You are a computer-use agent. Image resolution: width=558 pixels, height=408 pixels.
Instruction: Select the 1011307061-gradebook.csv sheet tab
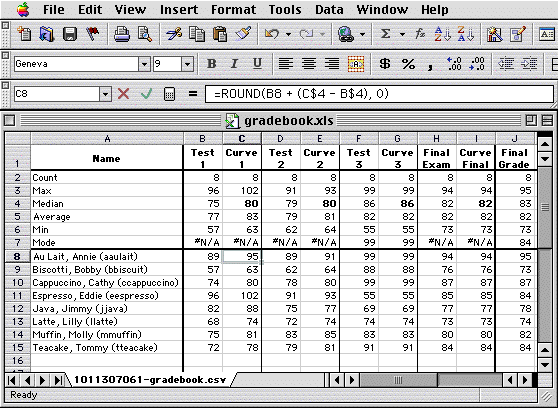pos(150,380)
